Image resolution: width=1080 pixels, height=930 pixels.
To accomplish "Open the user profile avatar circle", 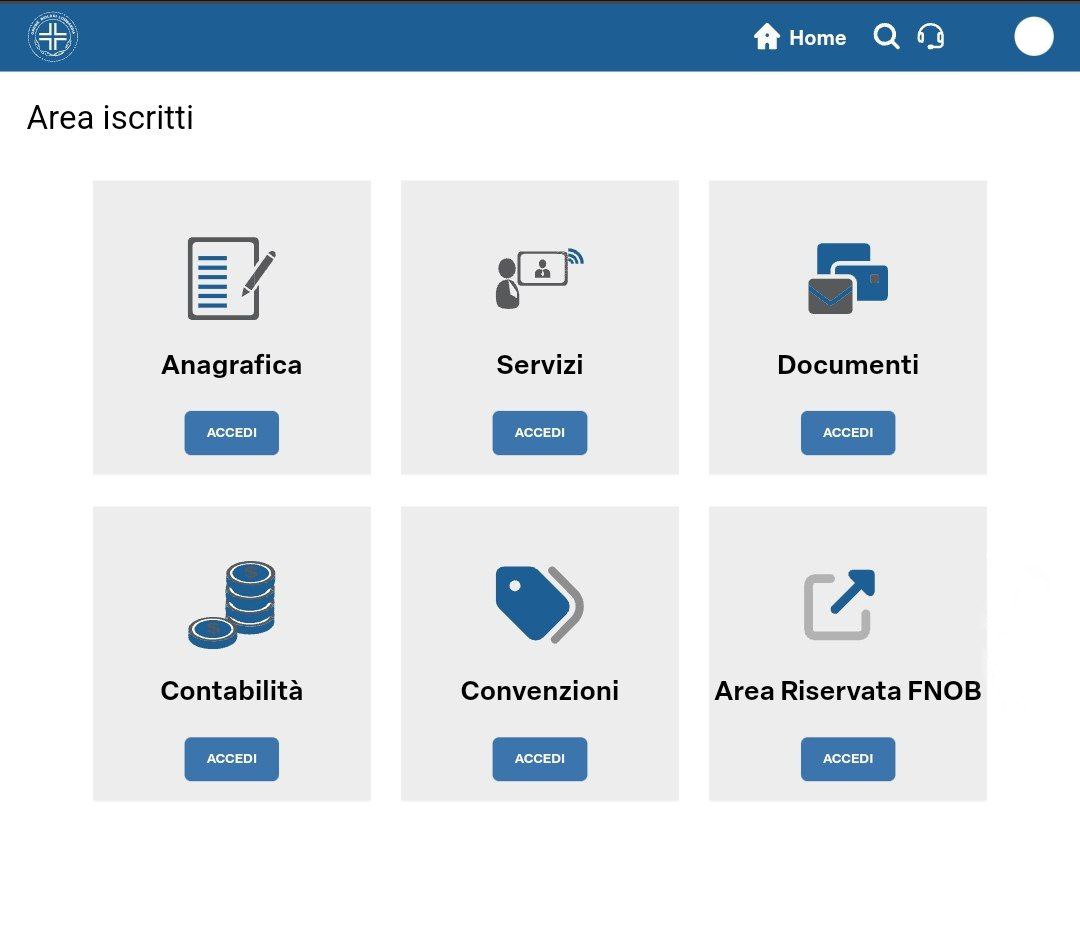I will [x=1033, y=37].
